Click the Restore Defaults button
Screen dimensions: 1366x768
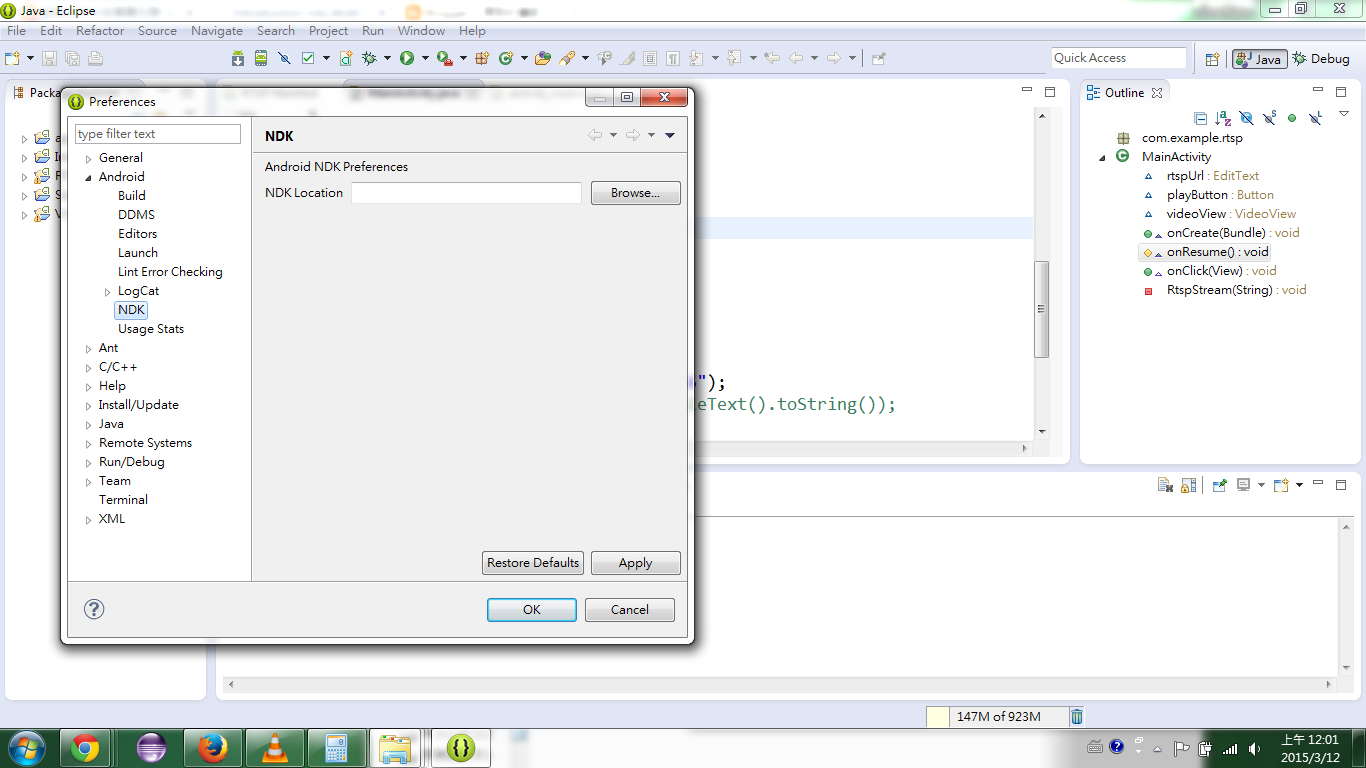(533, 563)
